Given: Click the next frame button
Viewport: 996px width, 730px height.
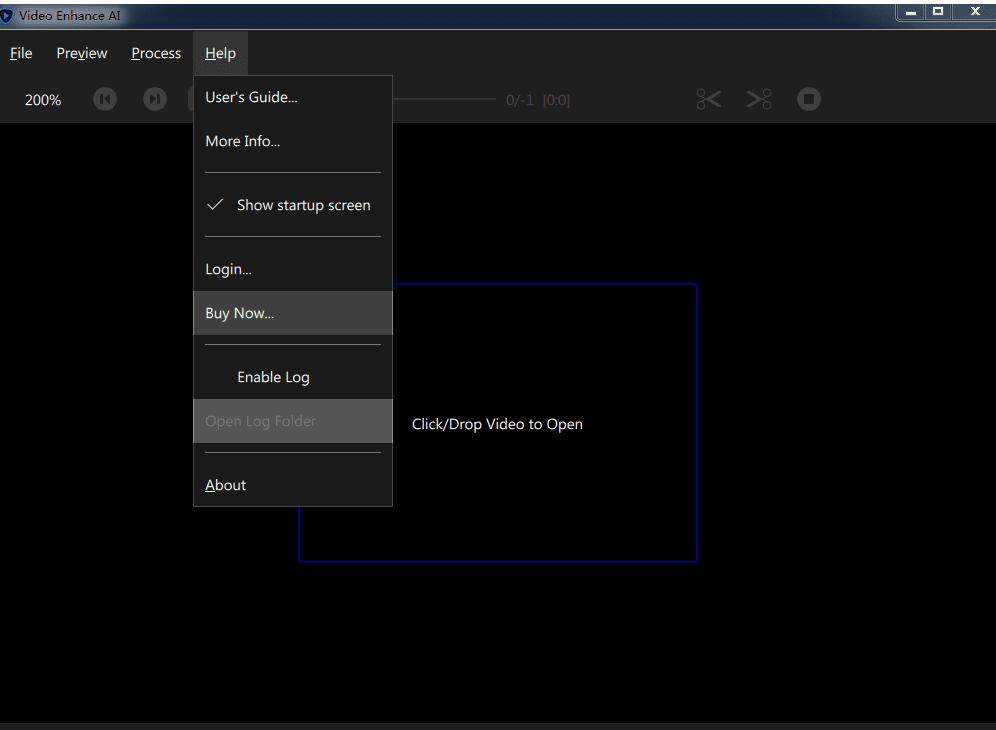Looking at the screenshot, I should tap(154, 99).
